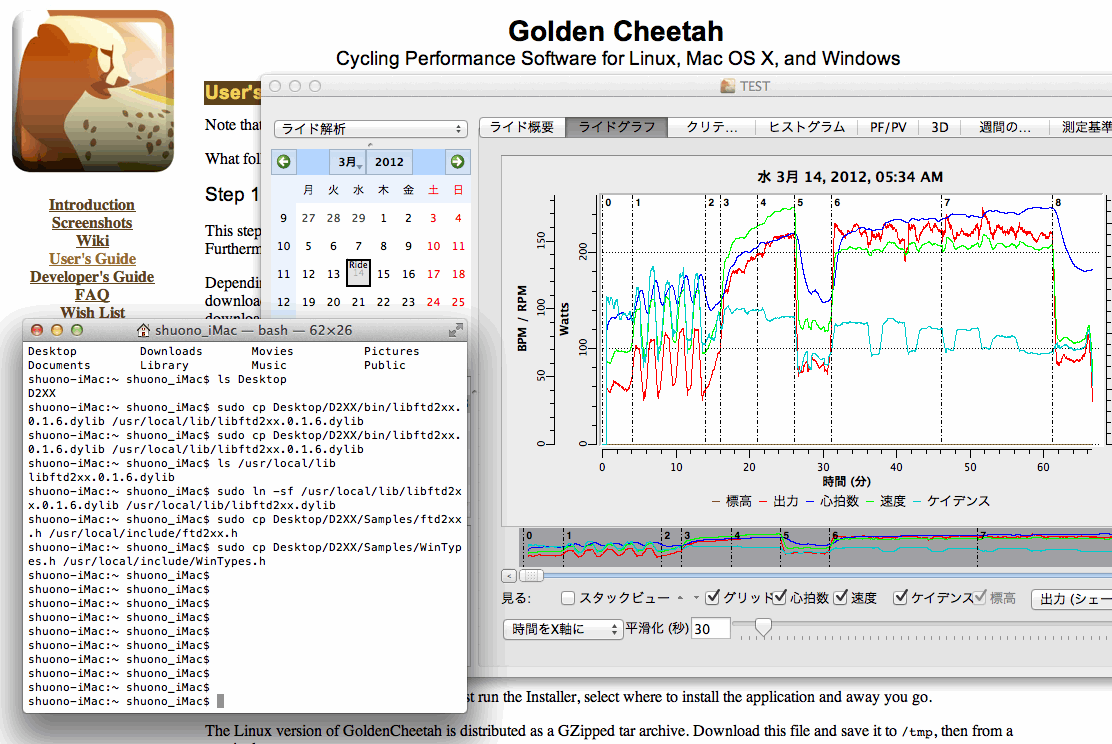Open the FAQ link
Viewport: 1112px width, 744px height.
point(92,295)
